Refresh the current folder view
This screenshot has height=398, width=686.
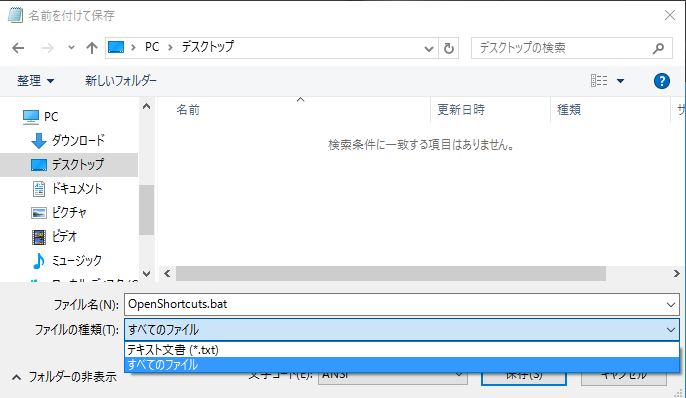(448, 48)
